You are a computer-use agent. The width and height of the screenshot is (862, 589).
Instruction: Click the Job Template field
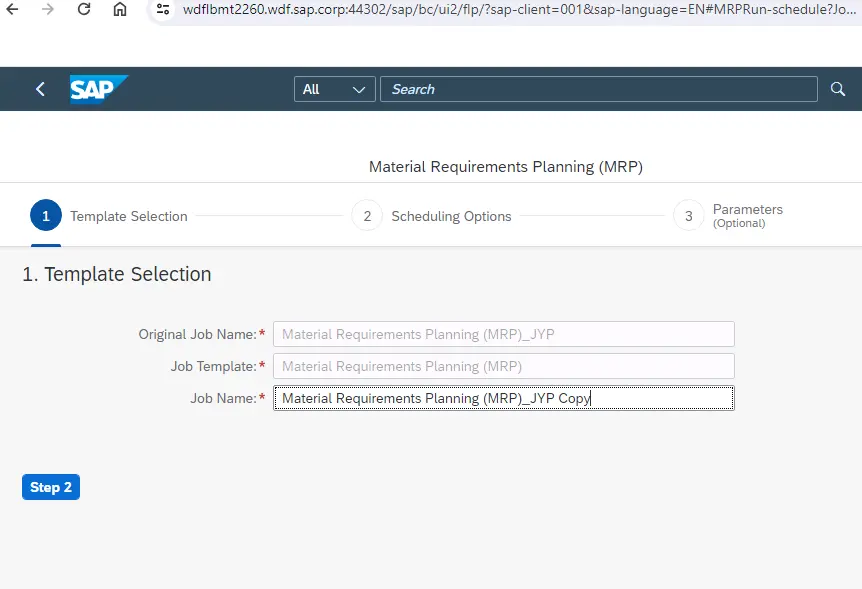tap(503, 366)
